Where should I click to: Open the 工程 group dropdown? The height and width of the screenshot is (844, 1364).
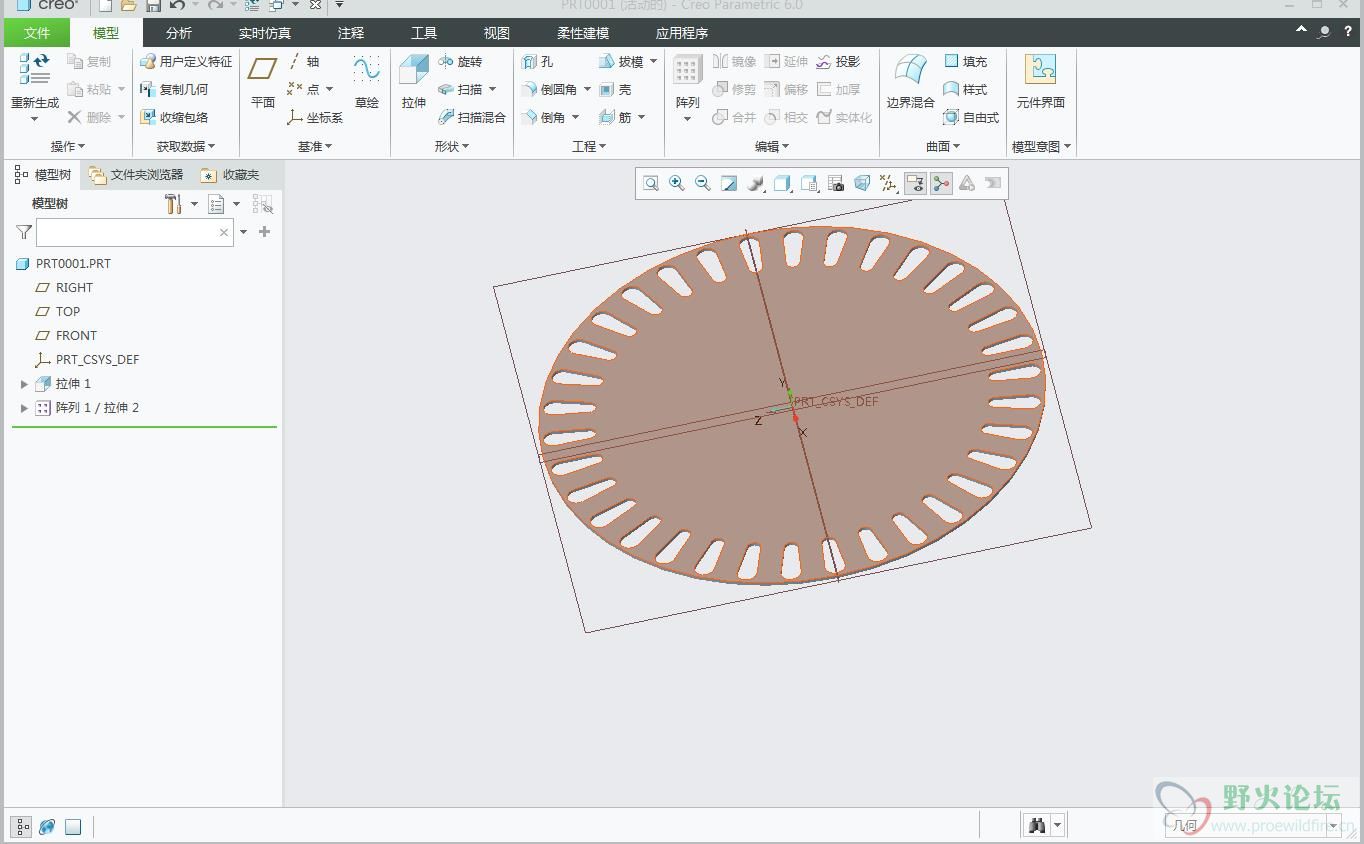click(589, 146)
